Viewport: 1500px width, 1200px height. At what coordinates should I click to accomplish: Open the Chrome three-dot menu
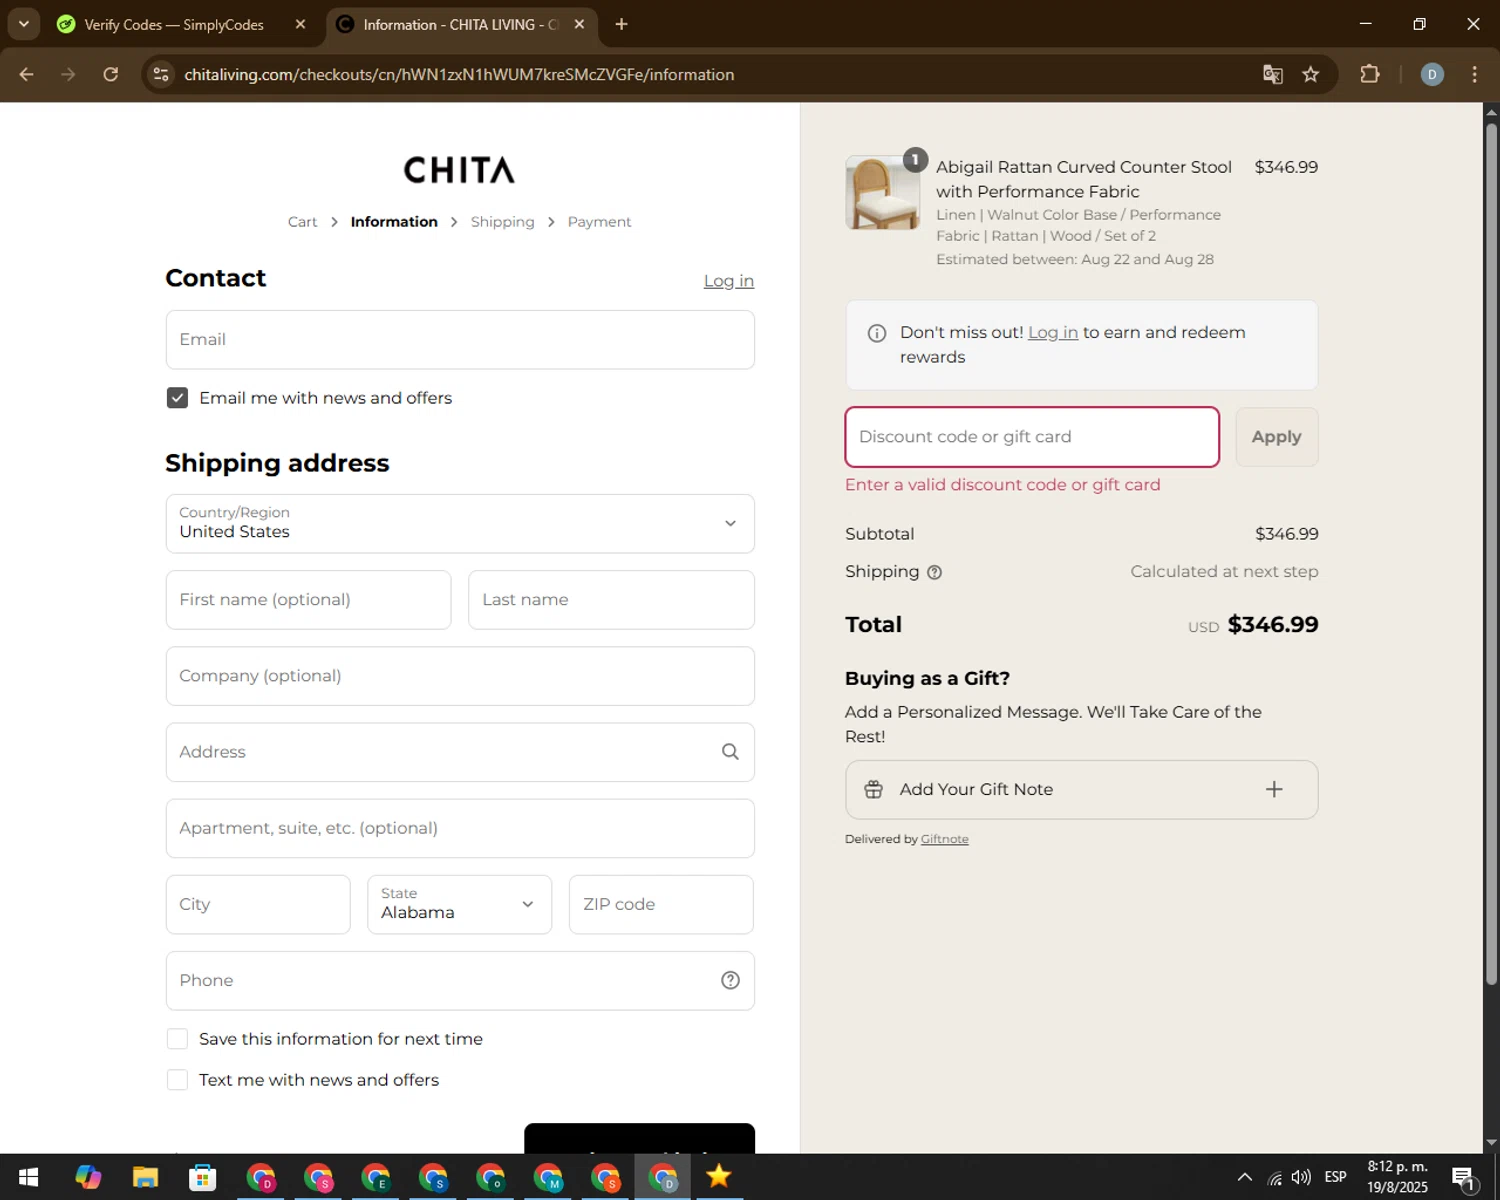[1474, 74]
